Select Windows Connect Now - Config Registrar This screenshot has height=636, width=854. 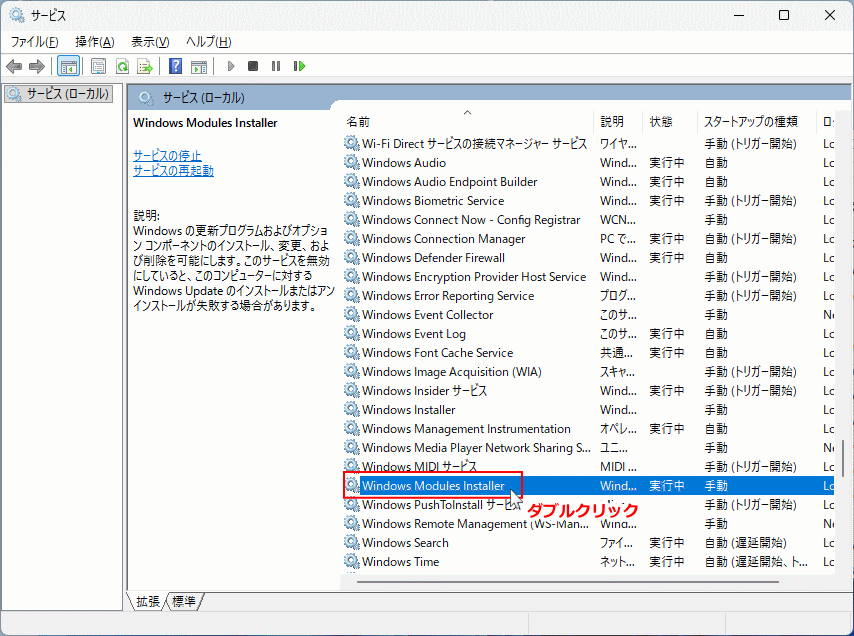pyautogui.click(x=589, y=219)
